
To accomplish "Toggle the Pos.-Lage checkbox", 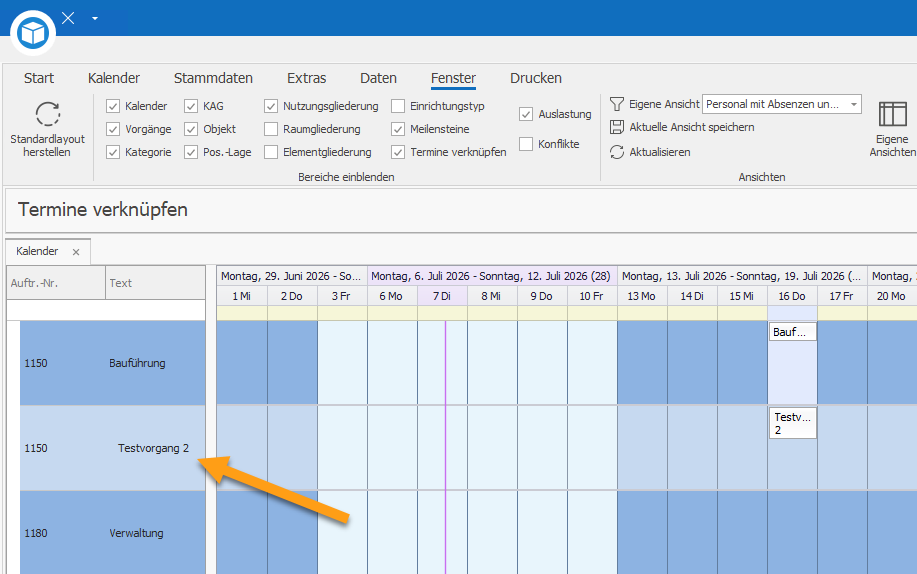I will (191, 152).
